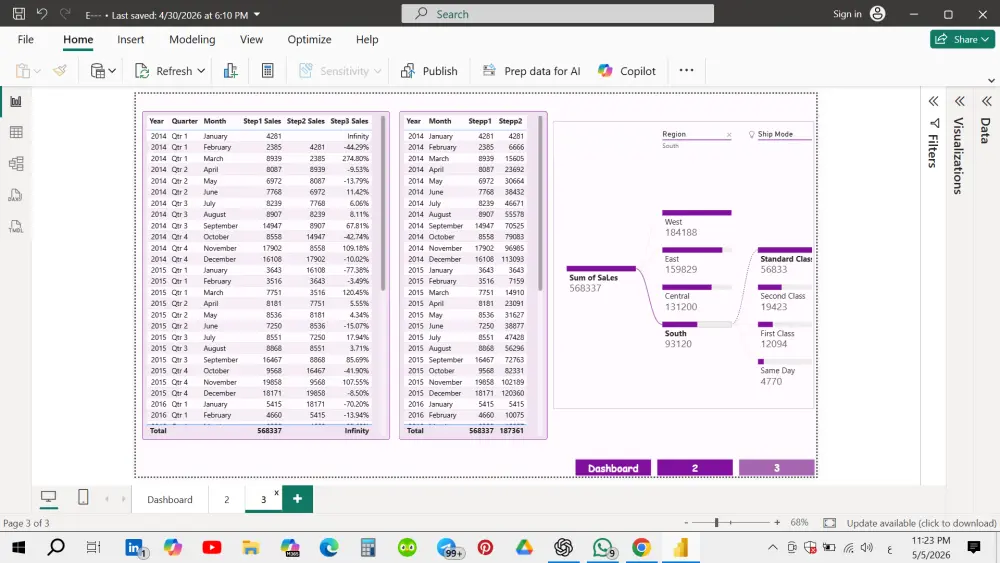The image size is (1000, 563).
Task: Add a new report page
Action: (x=297, y=499)
